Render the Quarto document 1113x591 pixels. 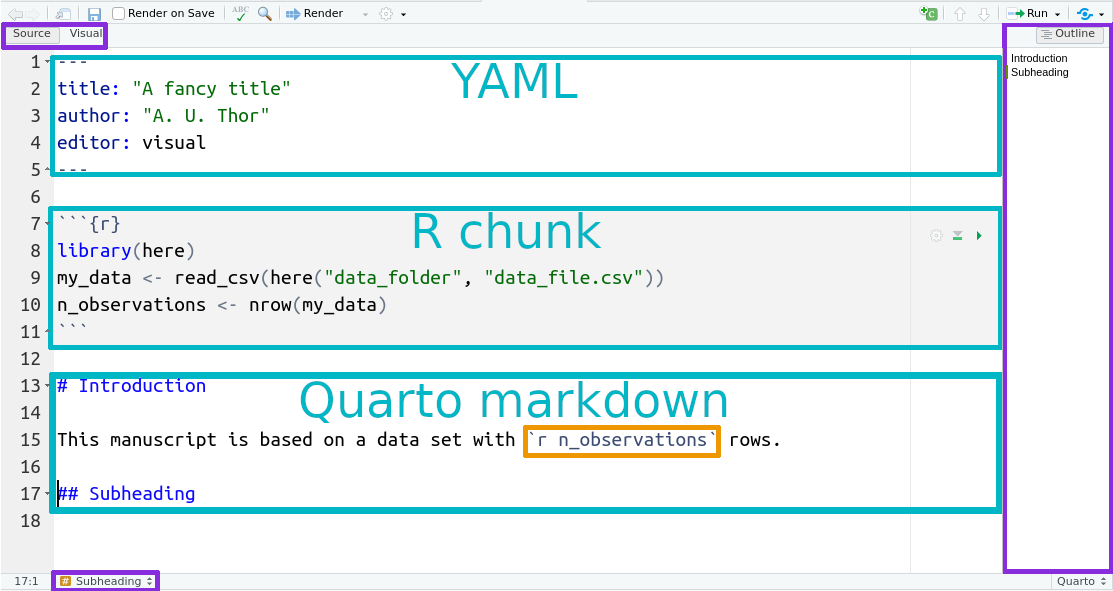(x=314, y=13)
